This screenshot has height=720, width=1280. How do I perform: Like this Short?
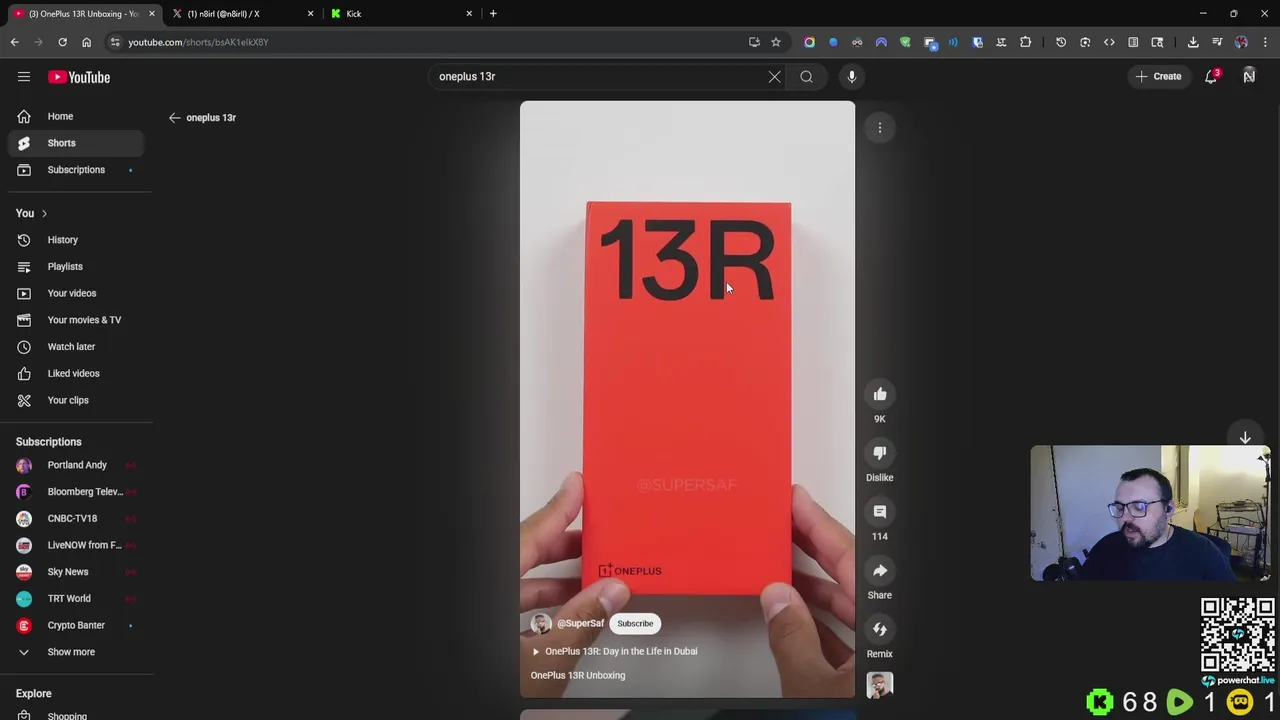[880, 394]
